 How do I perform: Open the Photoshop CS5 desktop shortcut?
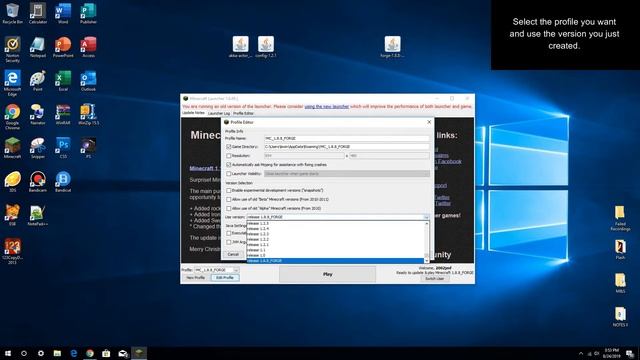click(x=63, y=148)
